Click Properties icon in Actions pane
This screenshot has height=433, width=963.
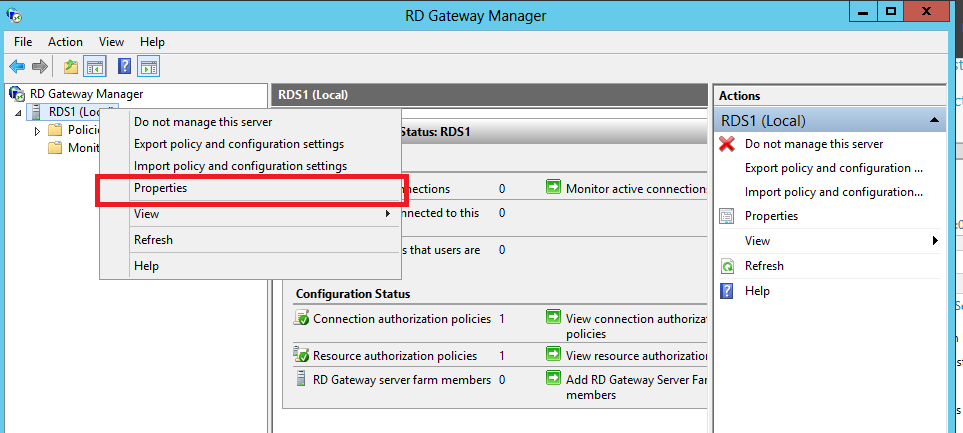727,216
